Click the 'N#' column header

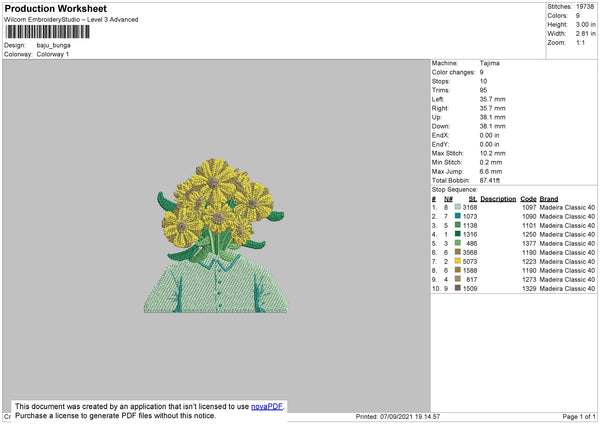(x=448, y=199)
